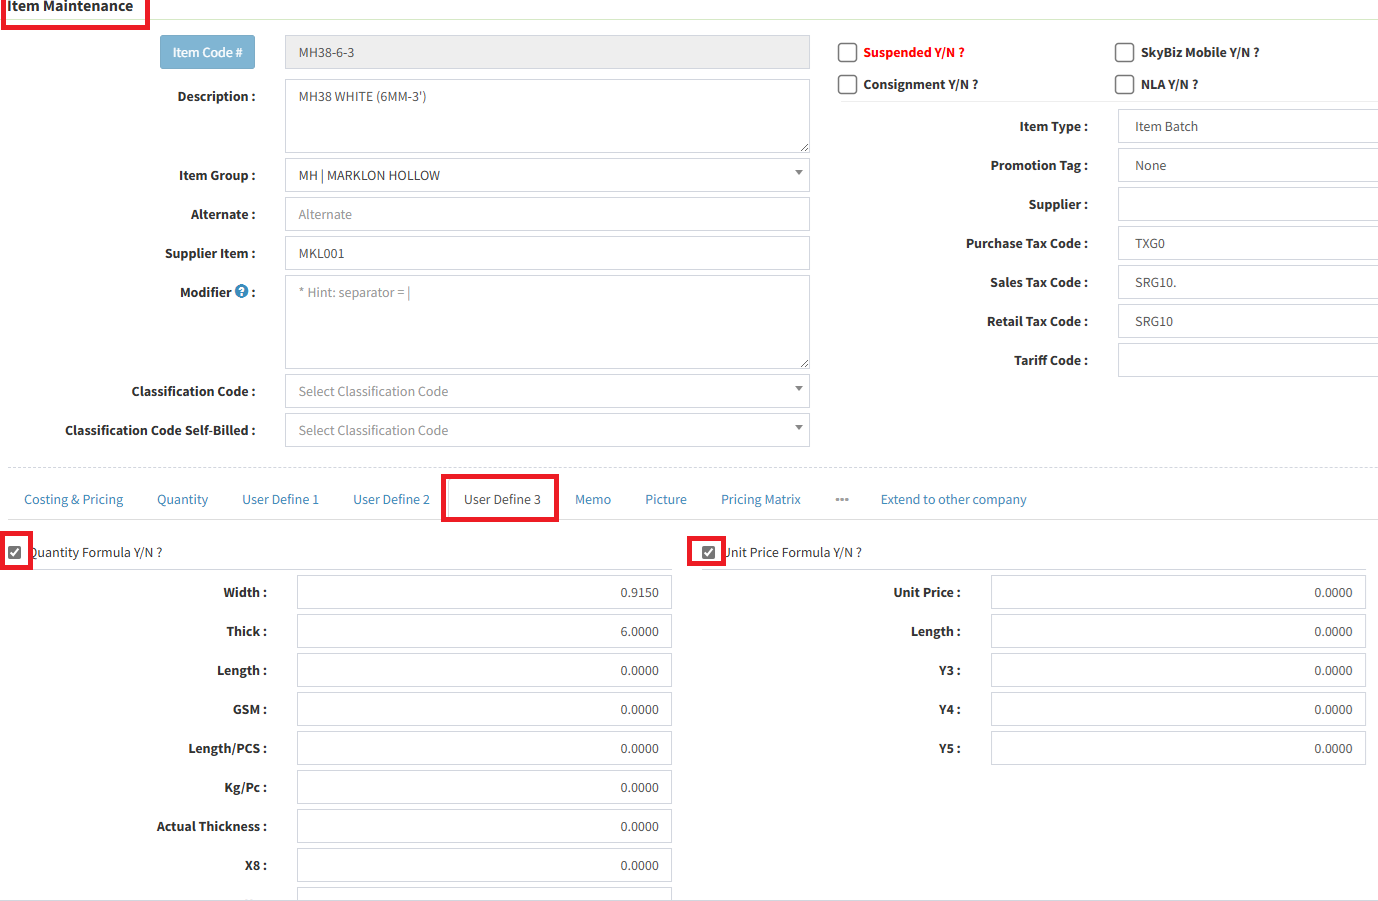Open the Pricing Matrix tab
Screen dimensions: 1378x901
coord(760,499)
